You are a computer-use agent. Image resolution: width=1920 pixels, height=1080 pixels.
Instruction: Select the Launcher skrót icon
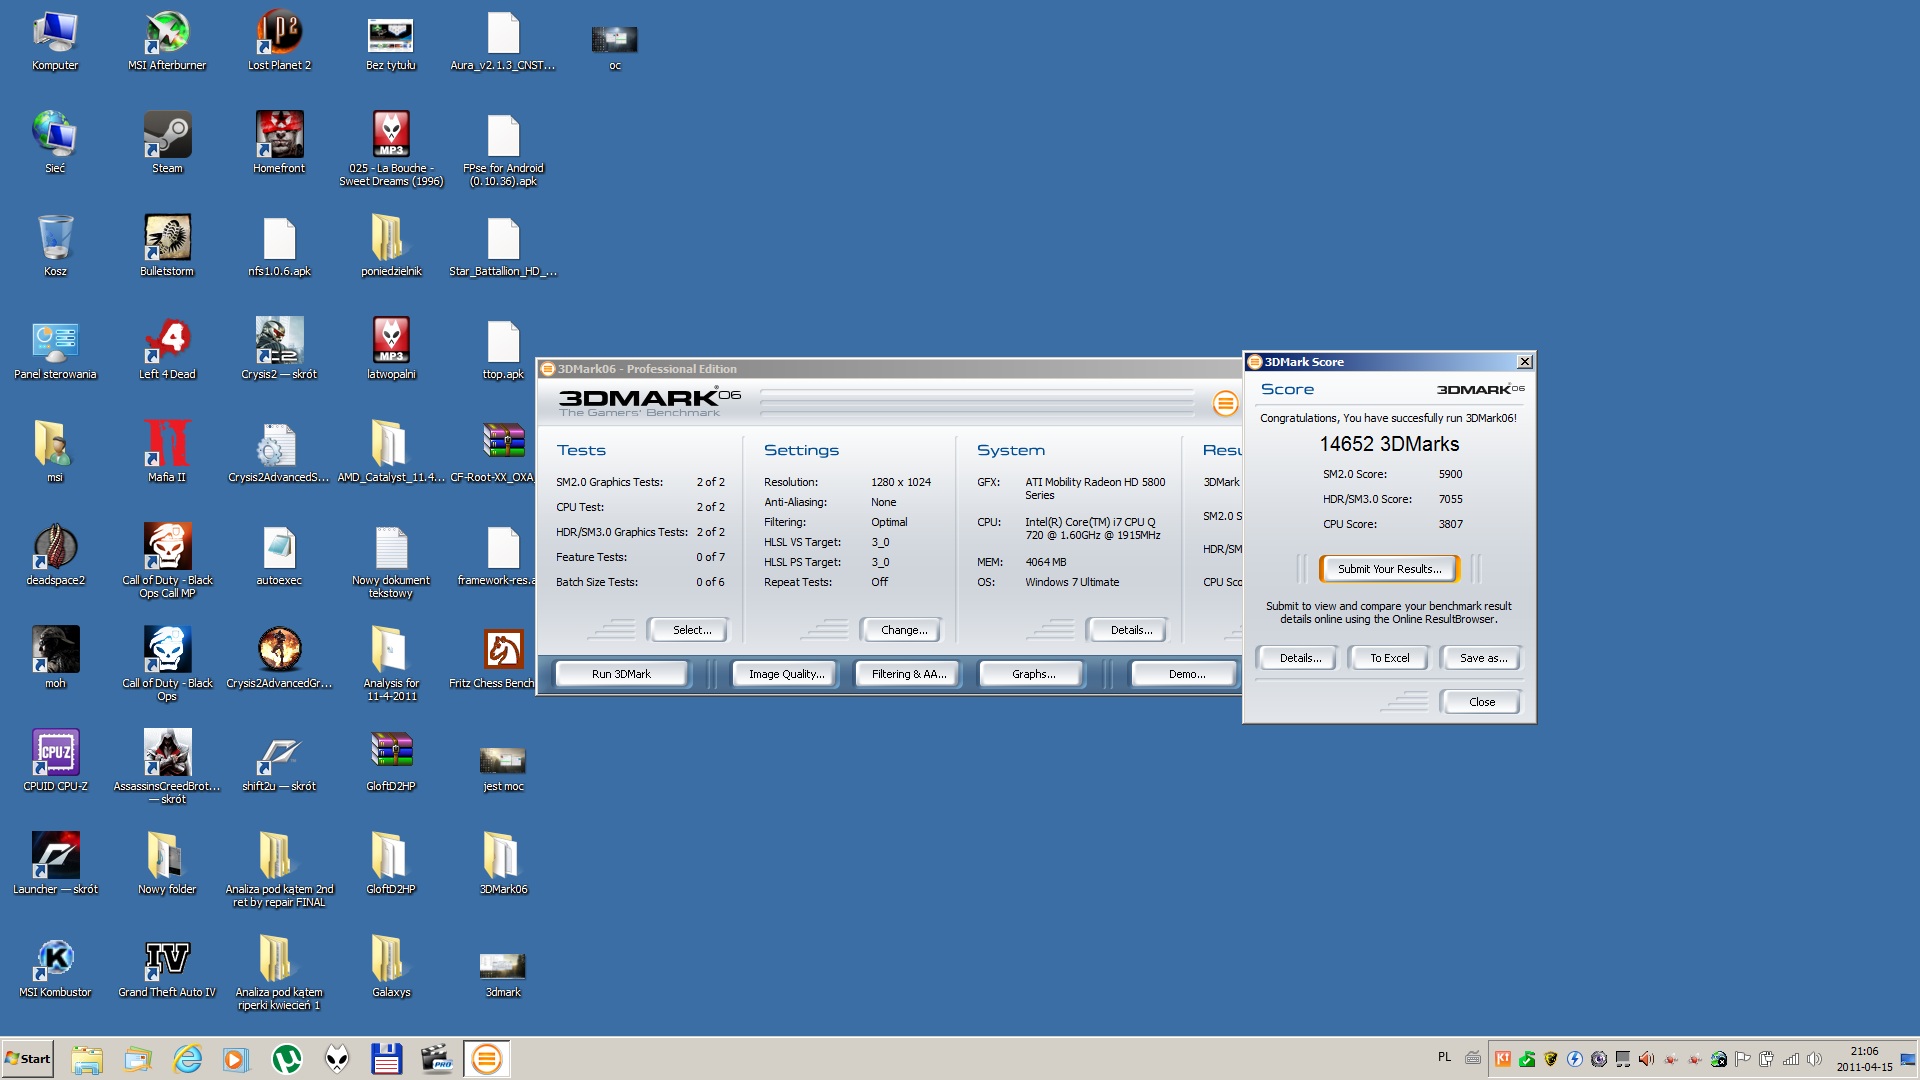55,864
